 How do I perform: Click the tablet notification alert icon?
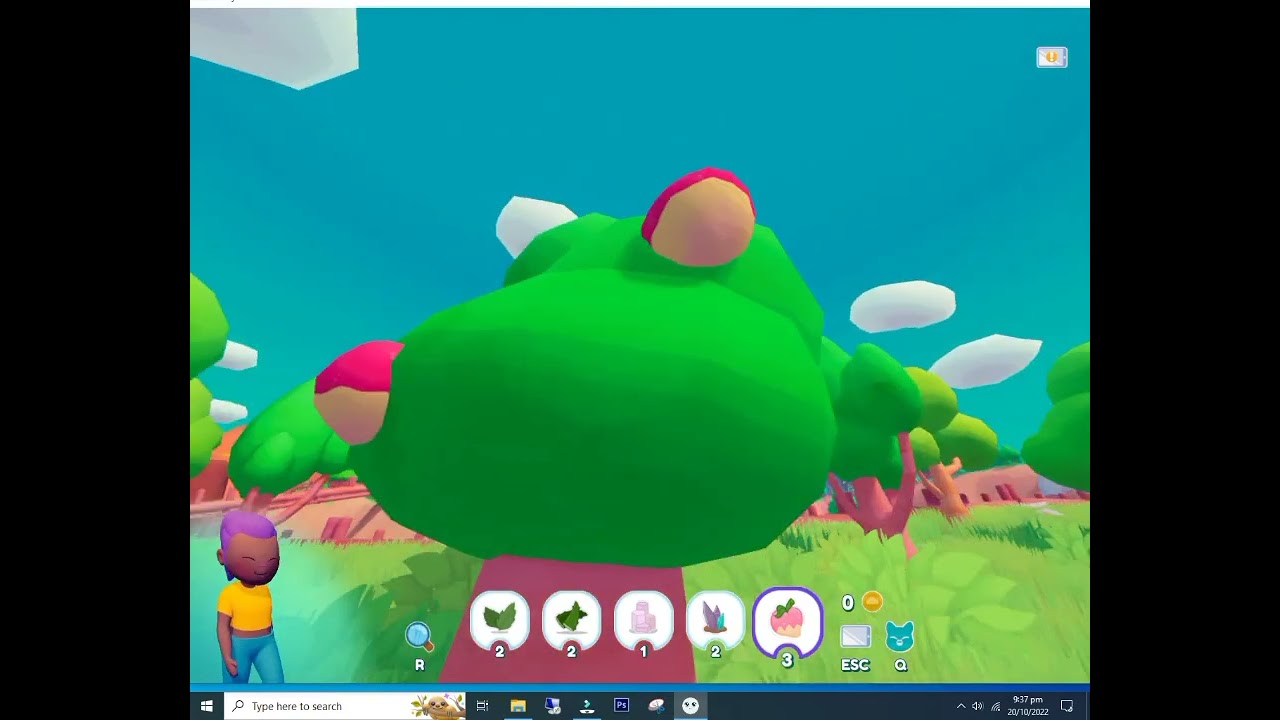(1051, 58)
